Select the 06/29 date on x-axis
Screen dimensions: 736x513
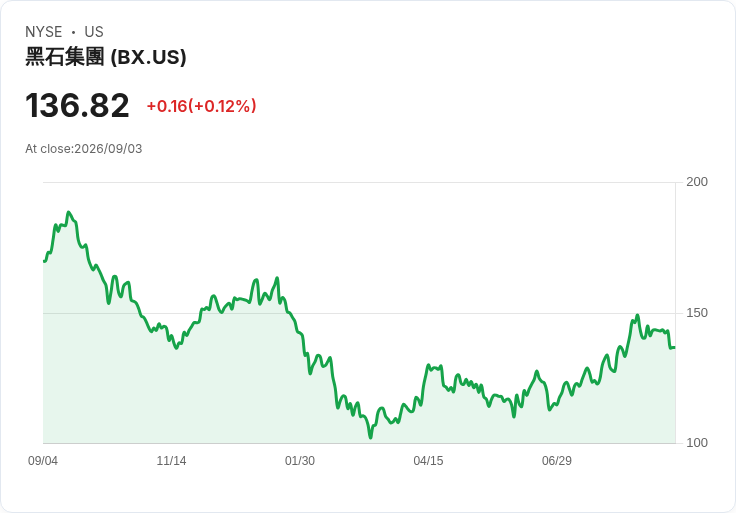pyautogui.click(x=557, y=461)
